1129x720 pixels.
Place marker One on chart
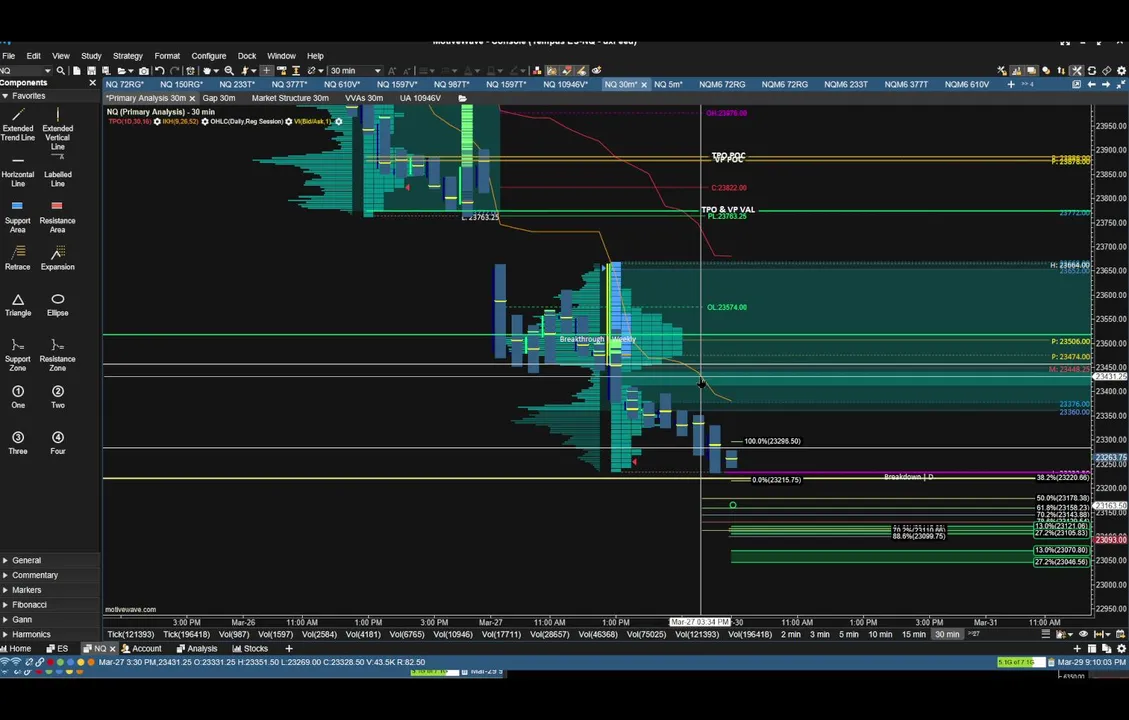(x=18, y=397)
